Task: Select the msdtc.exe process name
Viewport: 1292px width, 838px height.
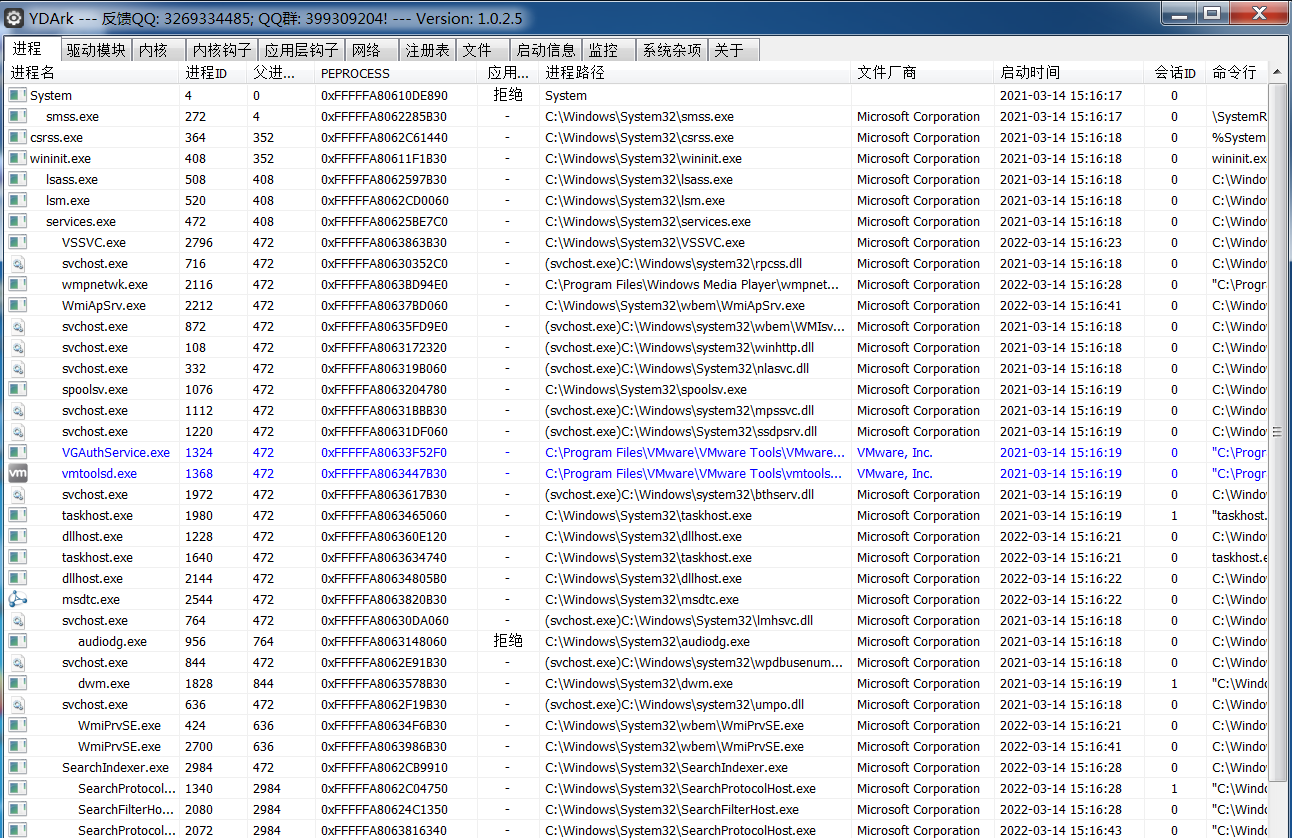Action: tap(90, 600)
